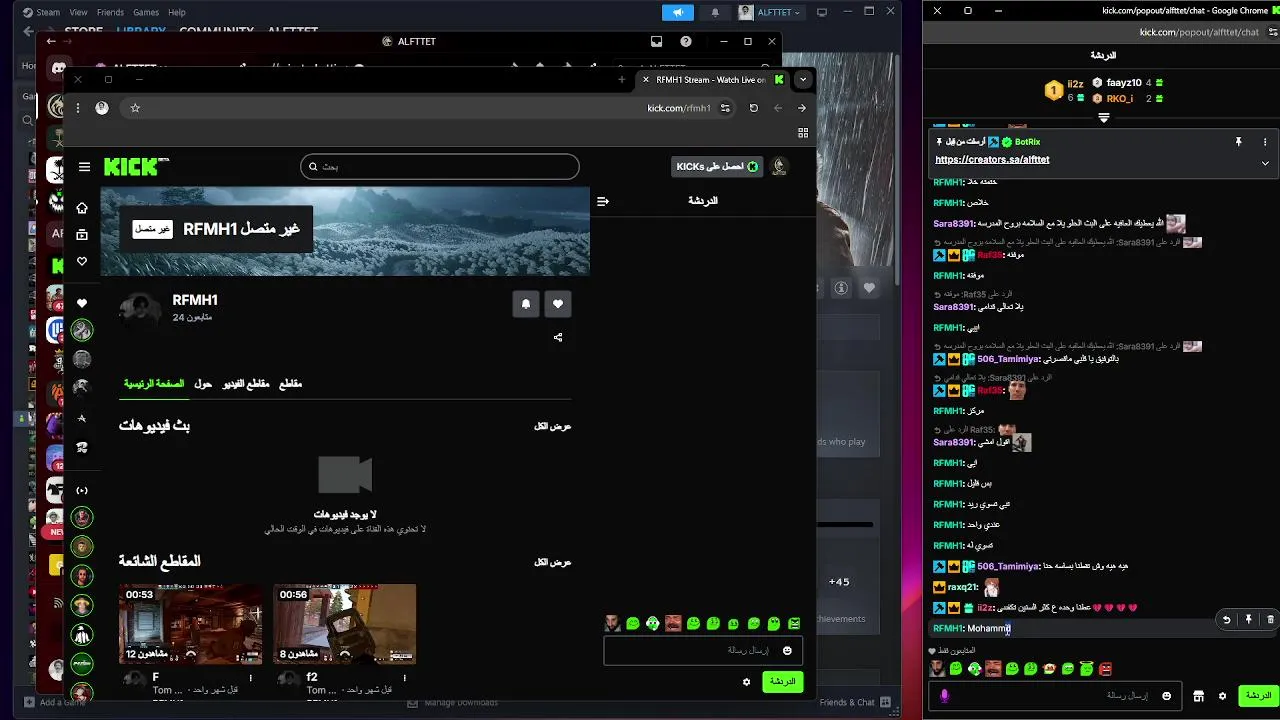The width and height of the screenshot is (1280, 720).
Task: Open the Browse icon below home in Kick sidebar
Action: (x=82, y=235)
